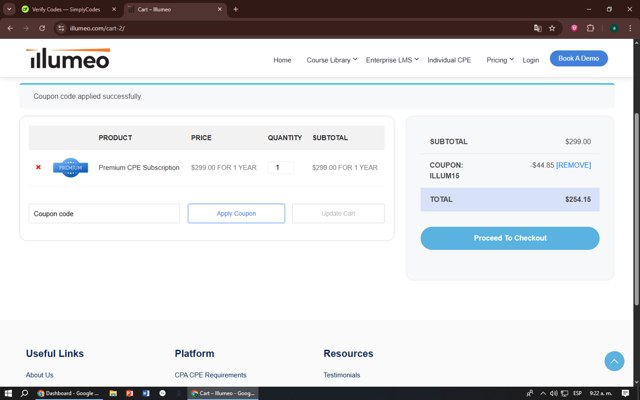Bookmark this page with the star icon

[552, 28]
